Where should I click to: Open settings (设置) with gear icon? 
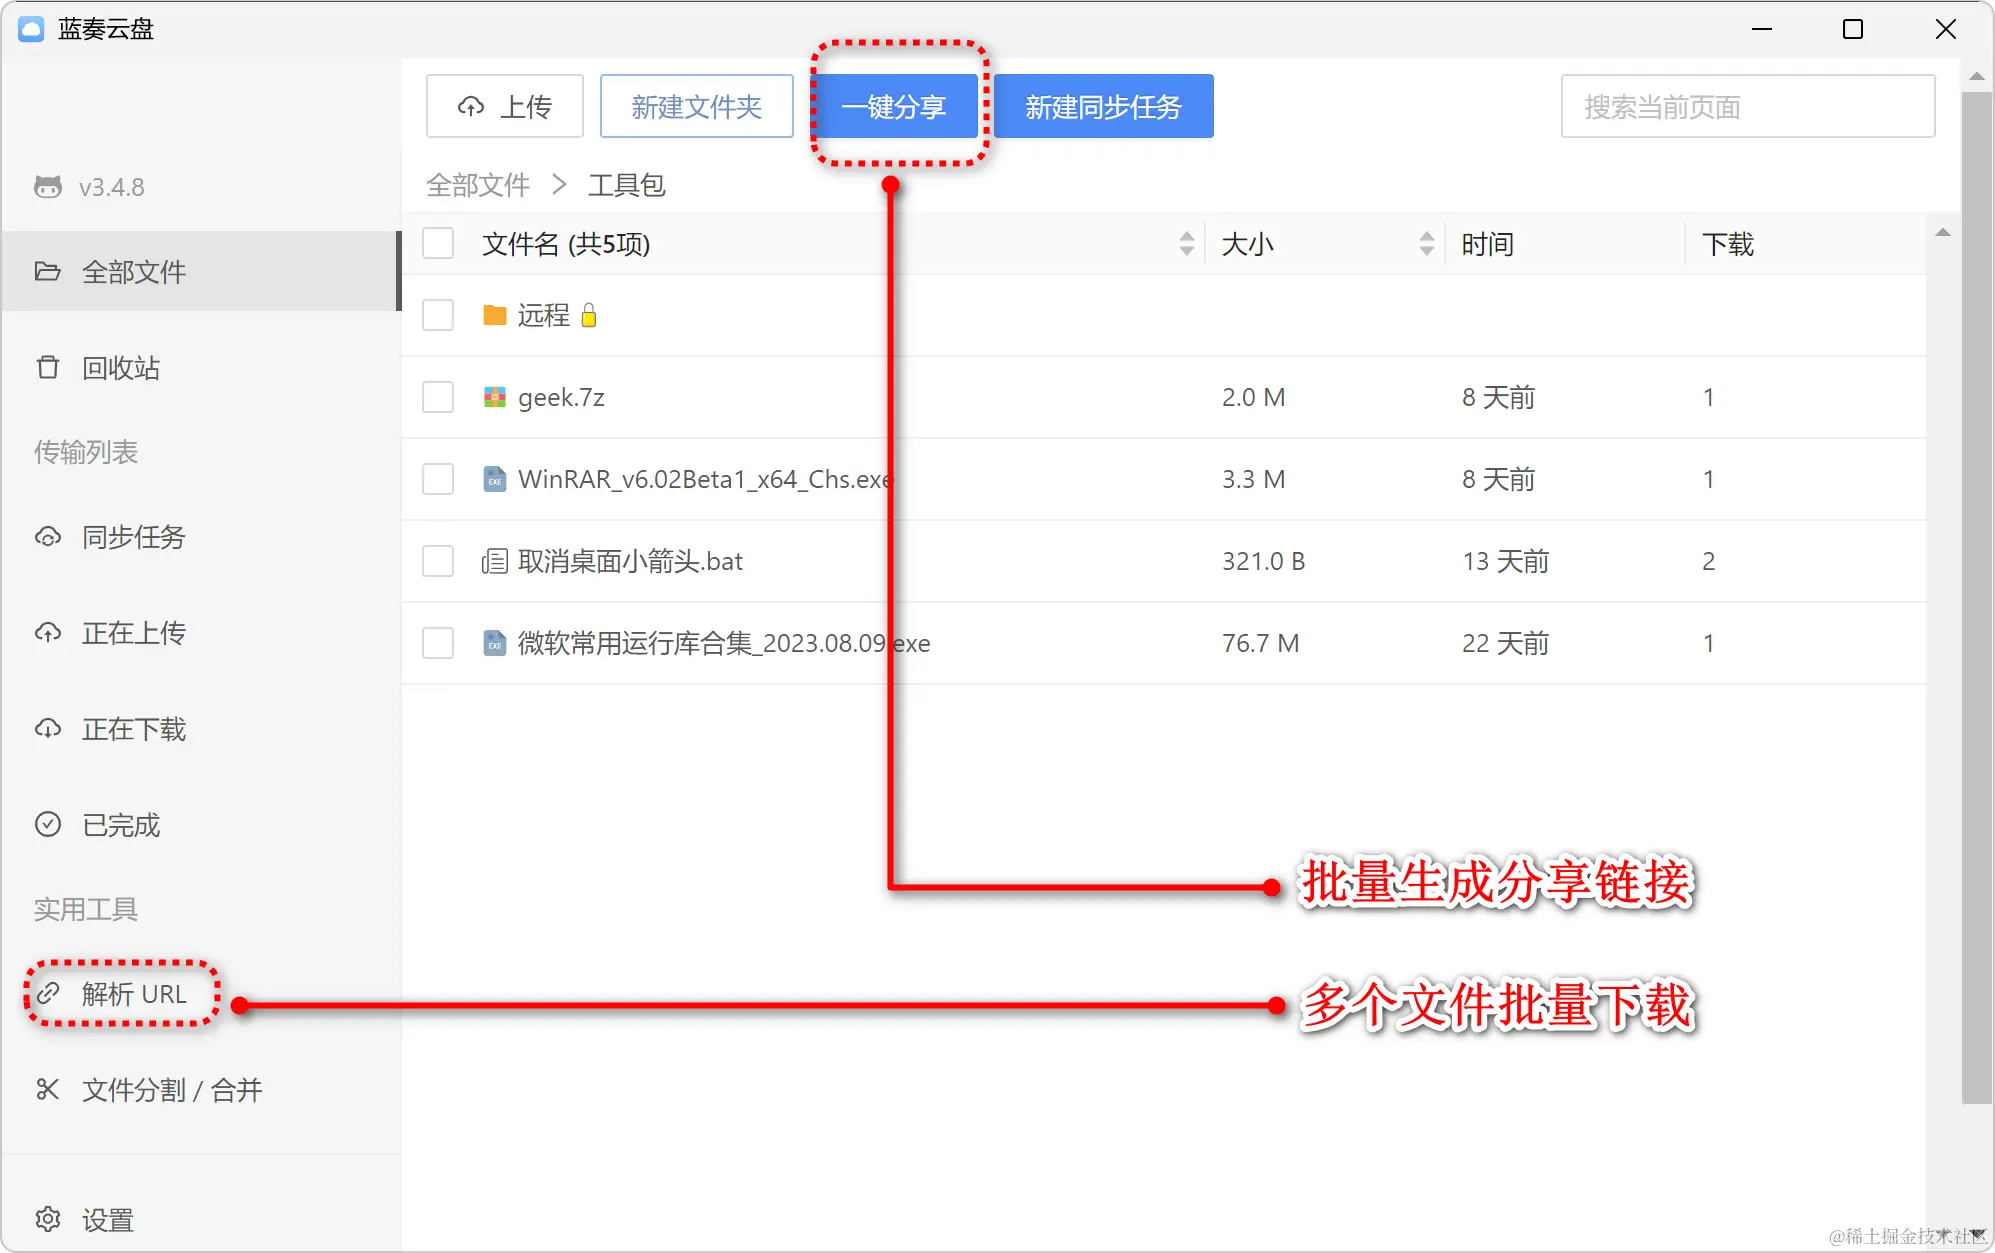point(107,1220)
